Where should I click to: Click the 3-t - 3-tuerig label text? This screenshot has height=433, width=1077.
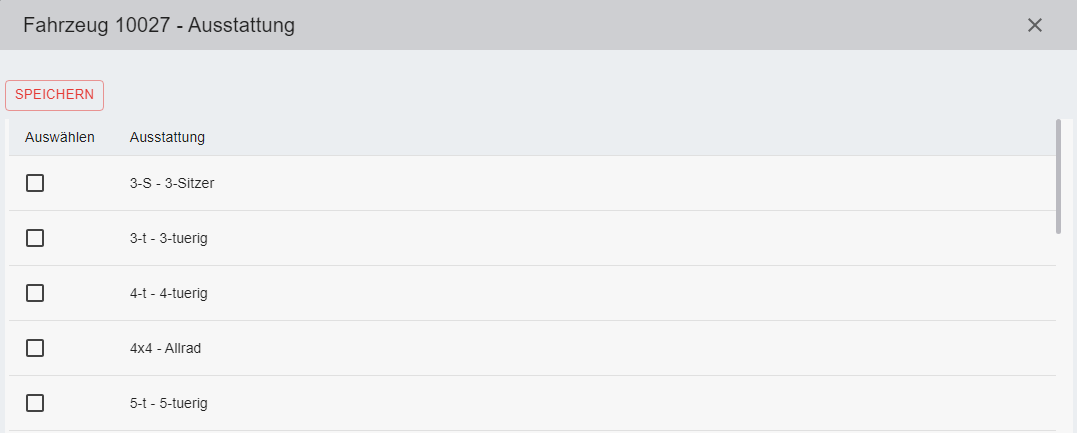pyautogui.click(x=168, y=238)
